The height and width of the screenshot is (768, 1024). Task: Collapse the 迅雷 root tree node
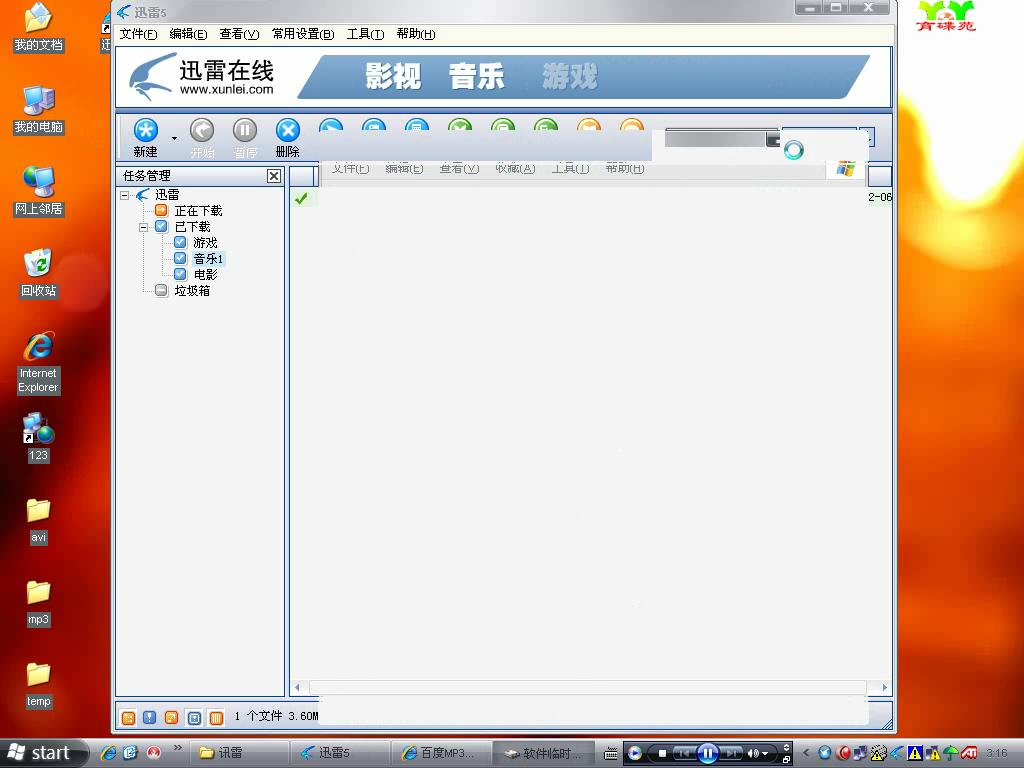[125, 195]
